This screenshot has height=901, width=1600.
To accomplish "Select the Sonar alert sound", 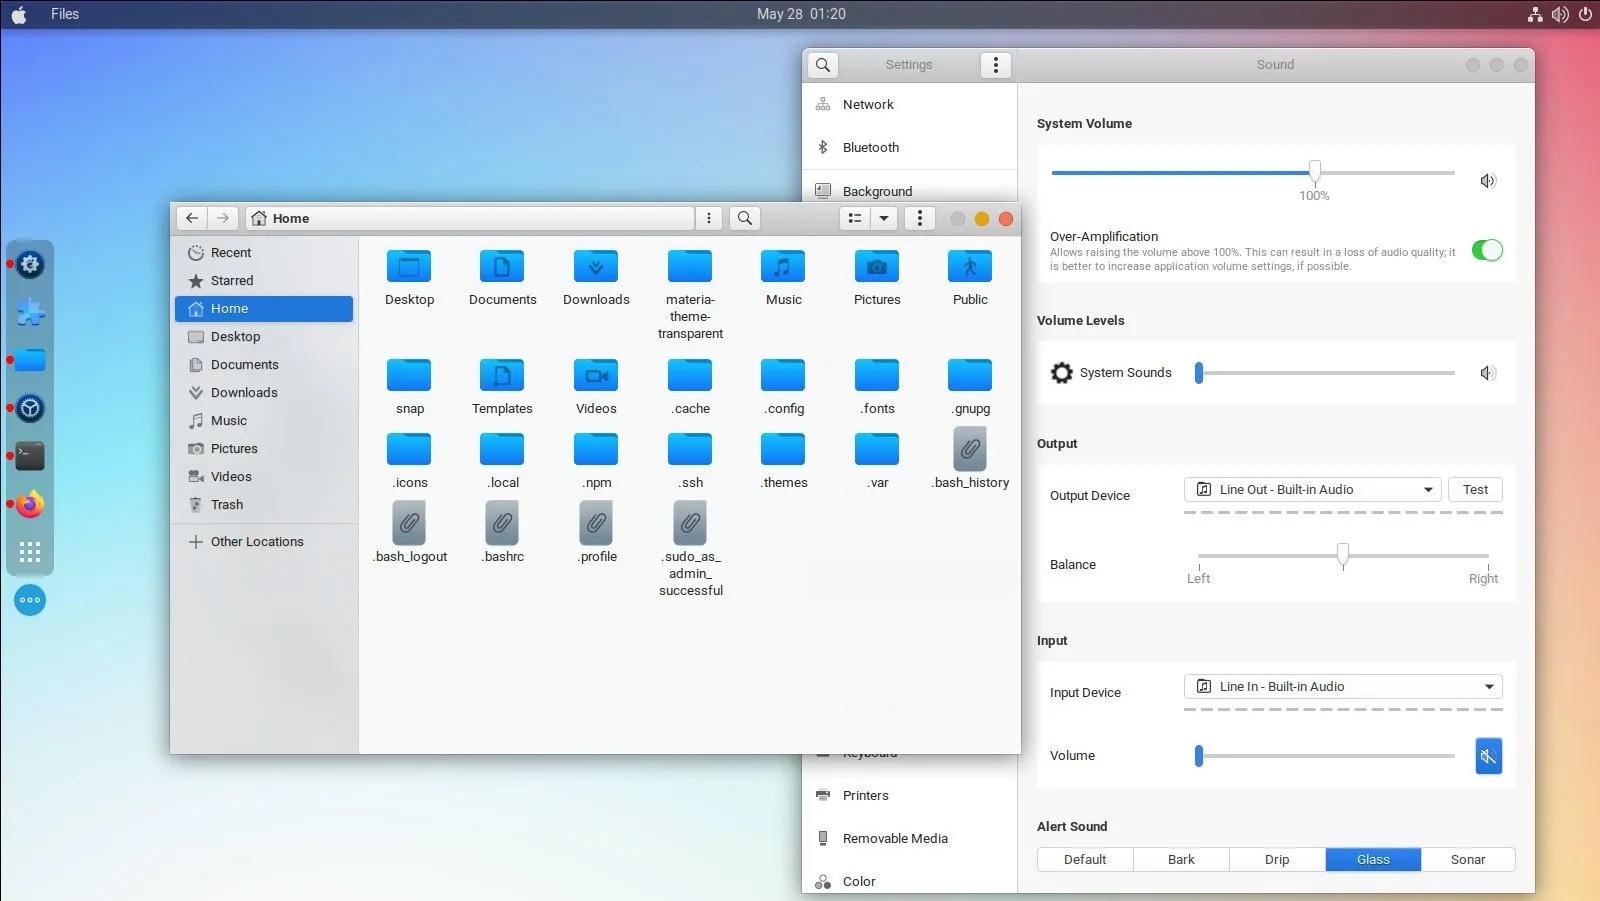I will click(1467, 859).
